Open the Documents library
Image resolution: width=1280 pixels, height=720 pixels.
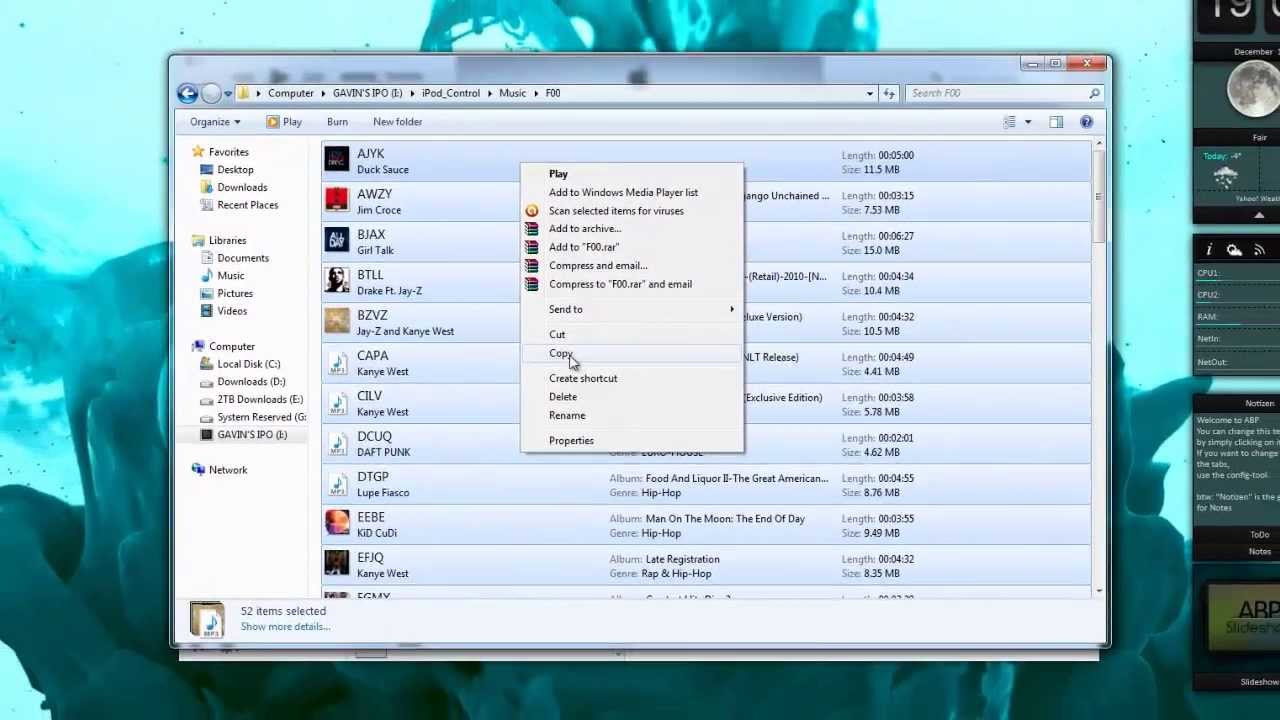(243, 258)
